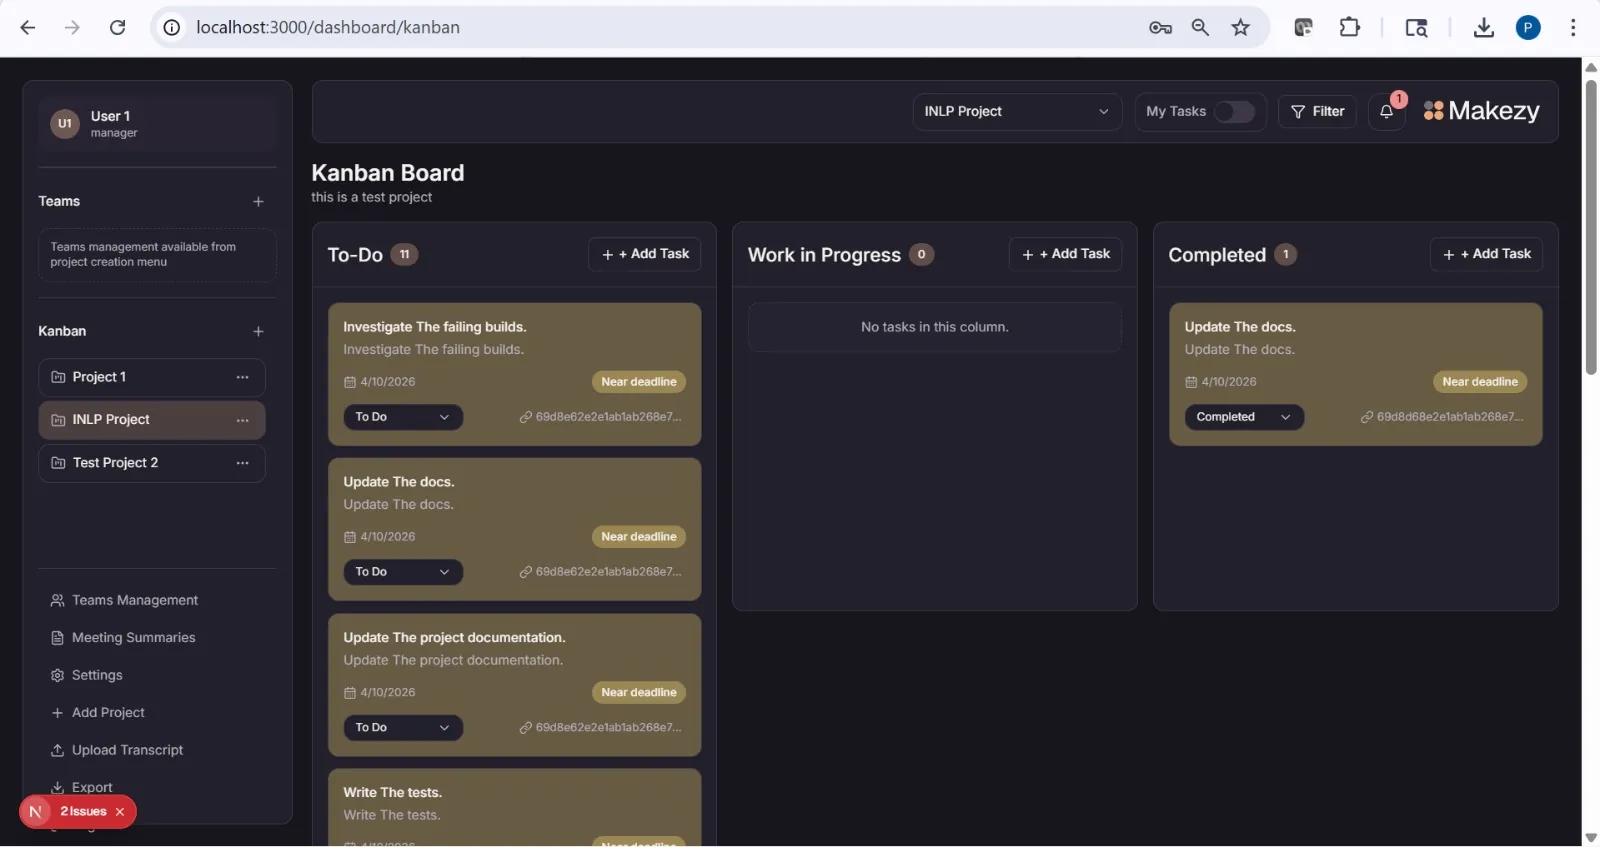Screen dimensions: 1600x847
Task: Open status dropdown on Update The project documentation card
Action: tap(403, 728)
